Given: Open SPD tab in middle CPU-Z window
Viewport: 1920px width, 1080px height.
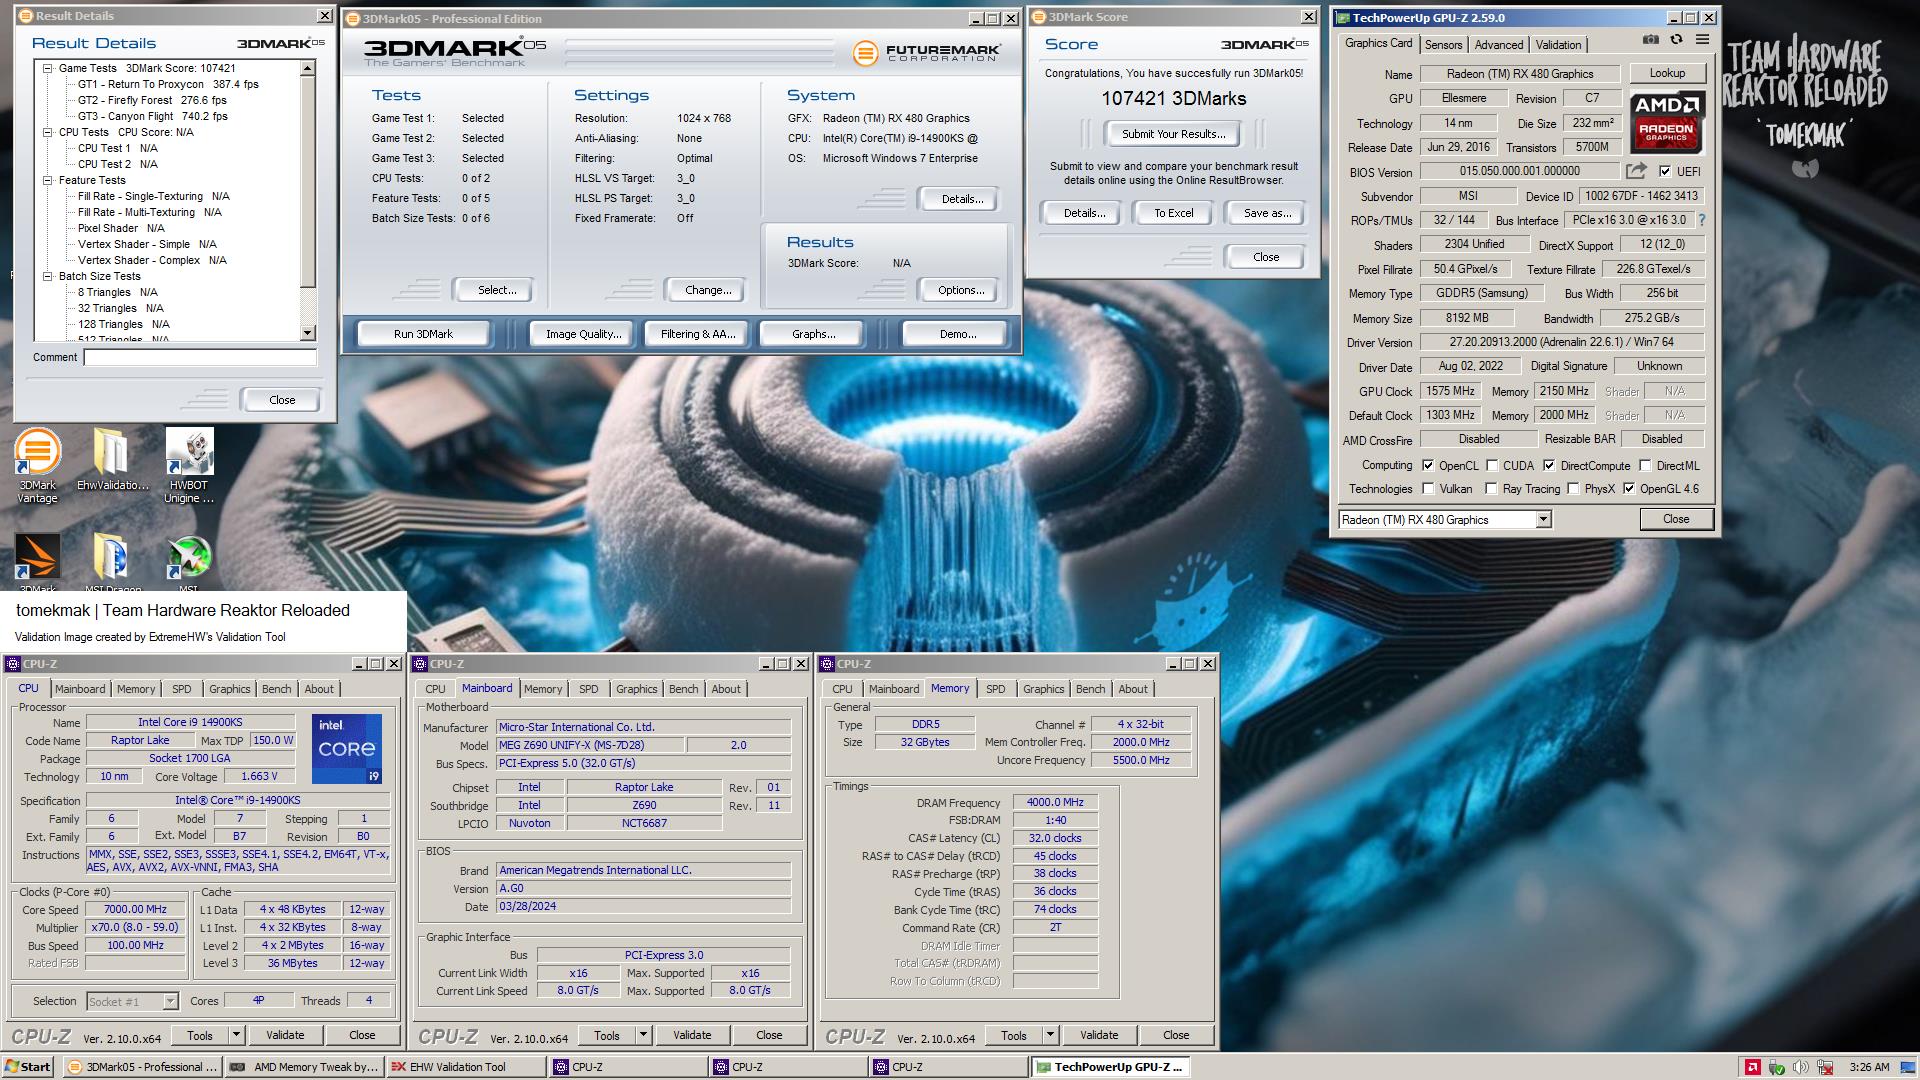Looking at the screenshot, I should 589,689.
